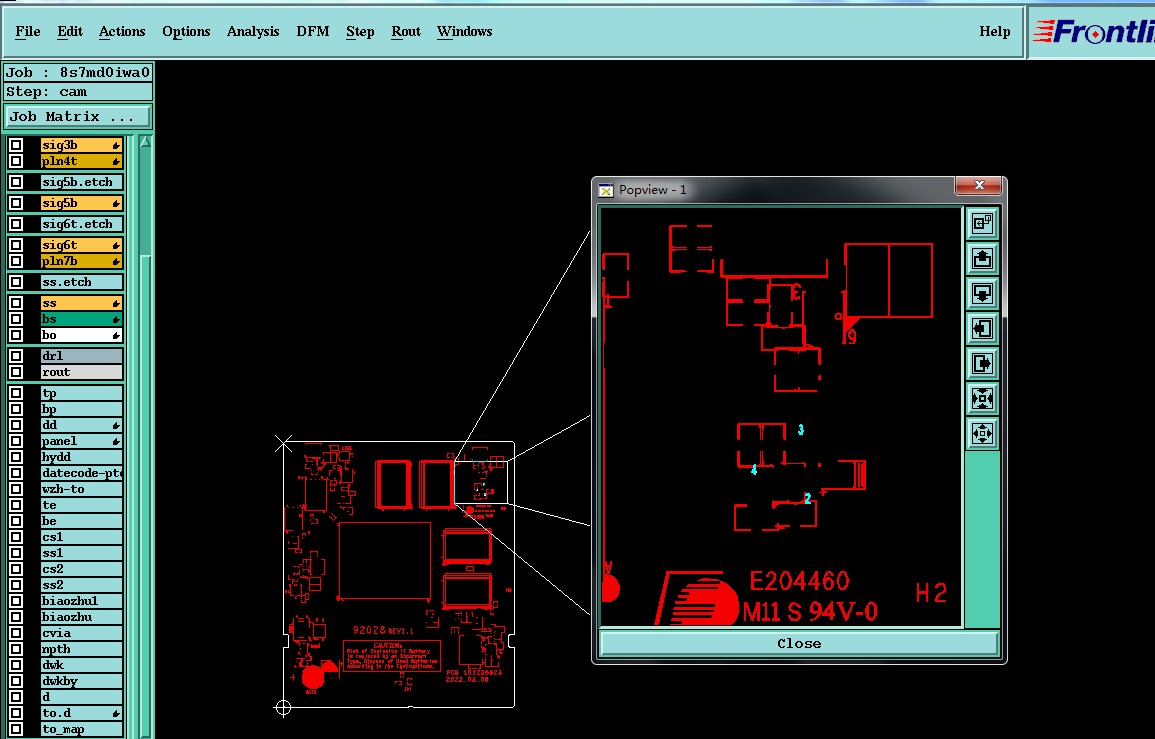Click the pan up icon in Popview

tap(982, 259)
